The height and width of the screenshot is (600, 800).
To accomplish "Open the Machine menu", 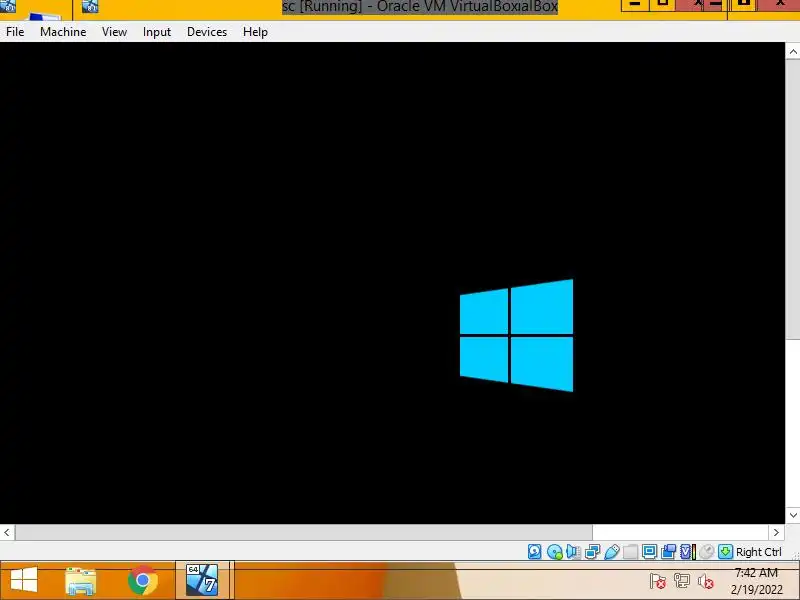I will click(x=63, y=32).
